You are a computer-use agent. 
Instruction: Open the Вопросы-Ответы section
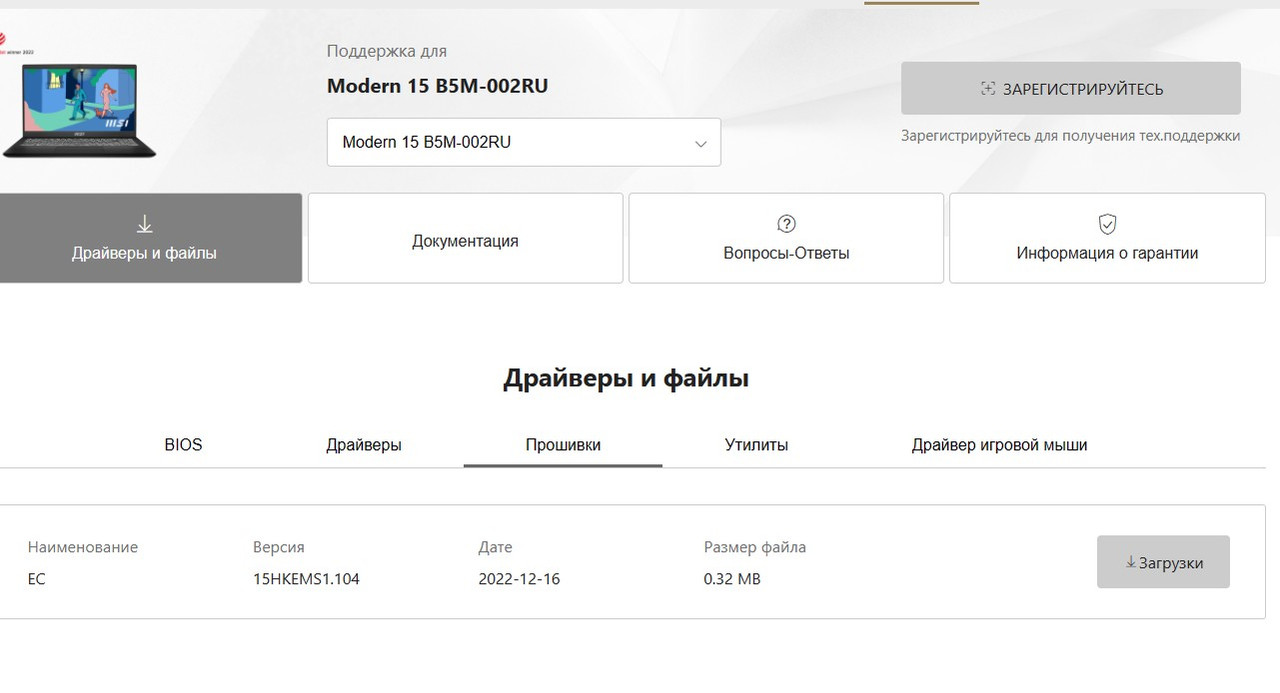tap(786, 238)
